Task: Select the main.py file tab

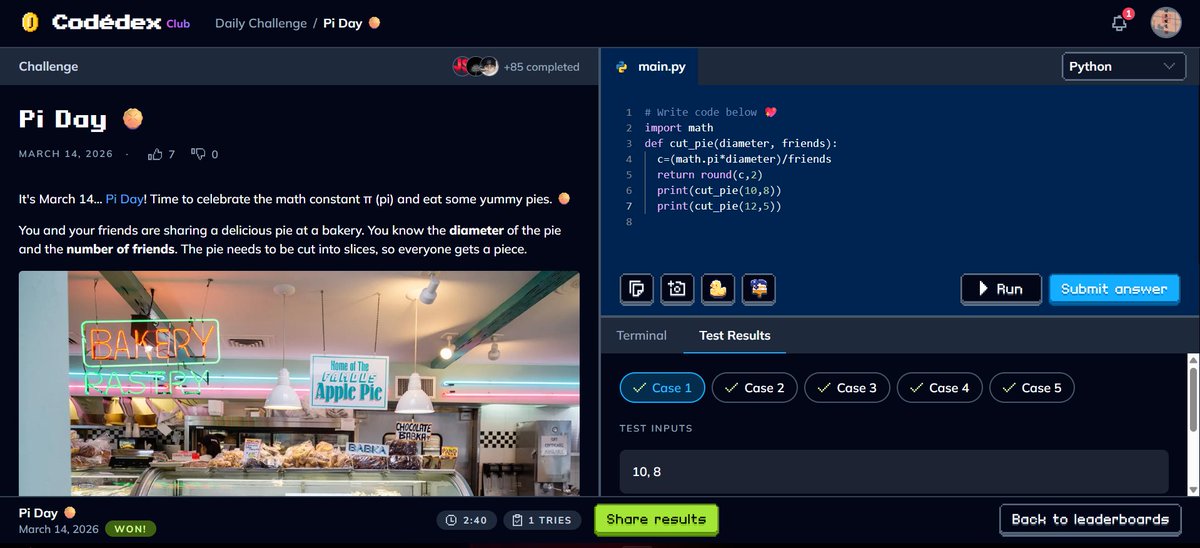Action: [650, 67]
